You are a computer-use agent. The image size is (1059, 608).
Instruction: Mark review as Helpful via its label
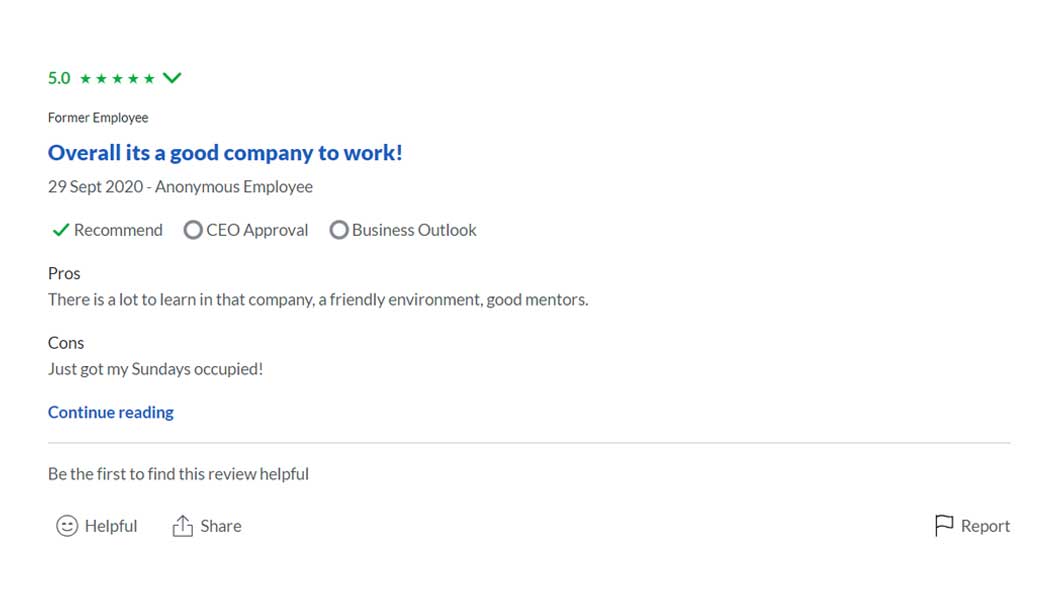(111, 526)
